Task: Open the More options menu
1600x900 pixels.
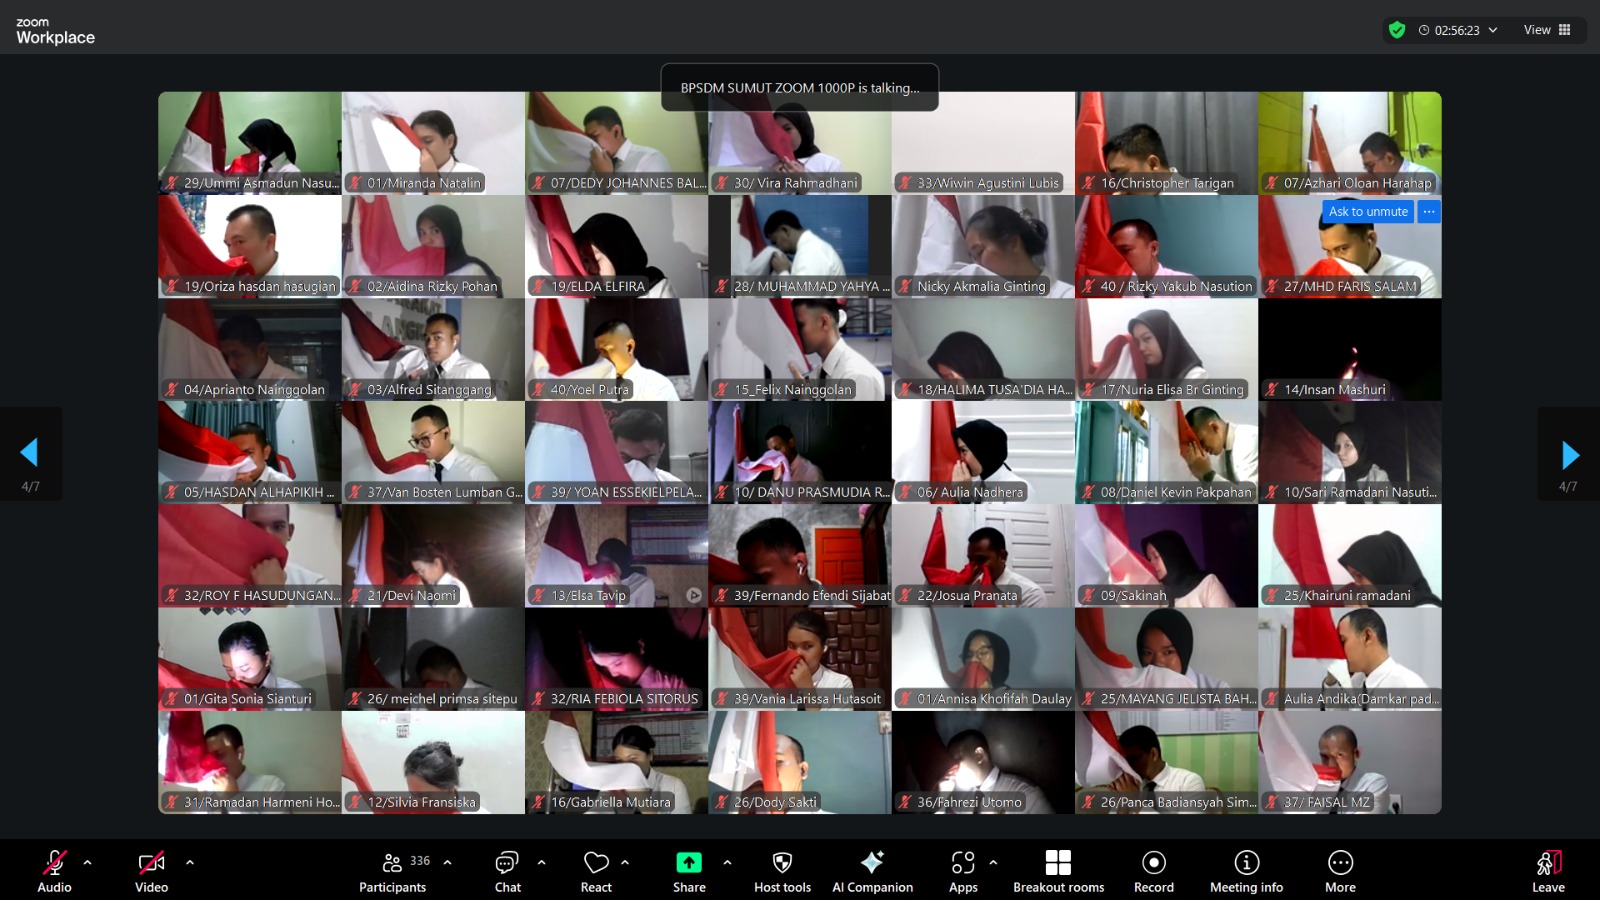Action: click(1340, 870)
